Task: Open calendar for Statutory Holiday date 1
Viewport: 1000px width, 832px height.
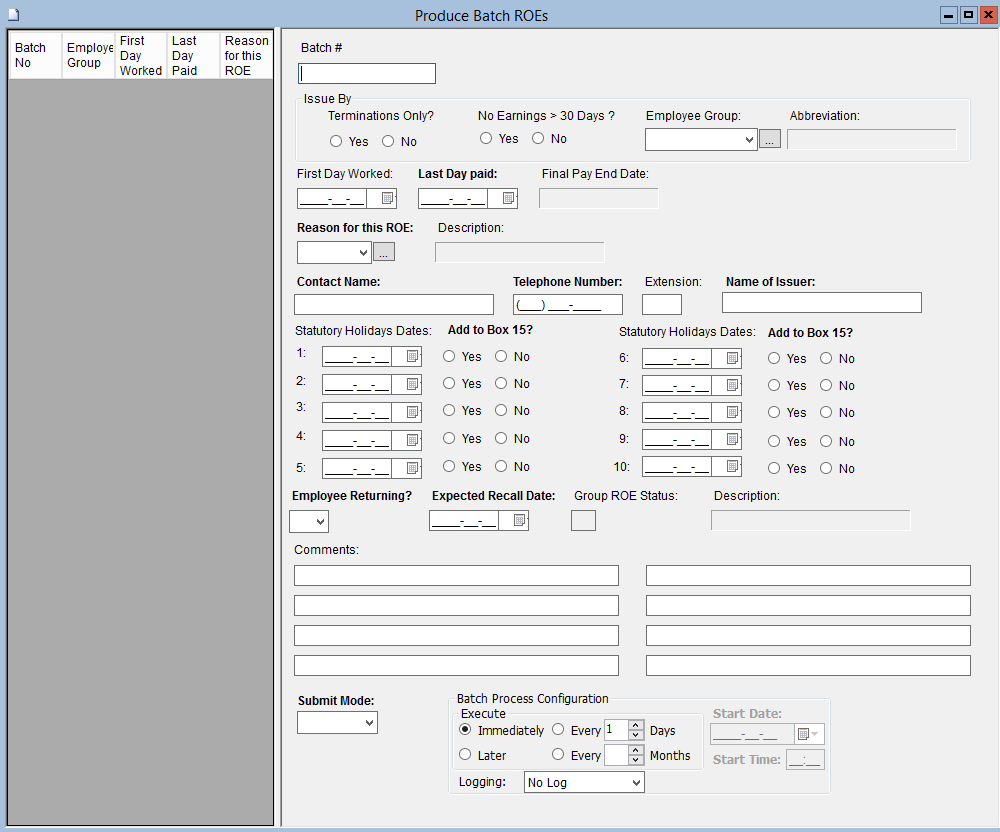Action: [411, 357]
